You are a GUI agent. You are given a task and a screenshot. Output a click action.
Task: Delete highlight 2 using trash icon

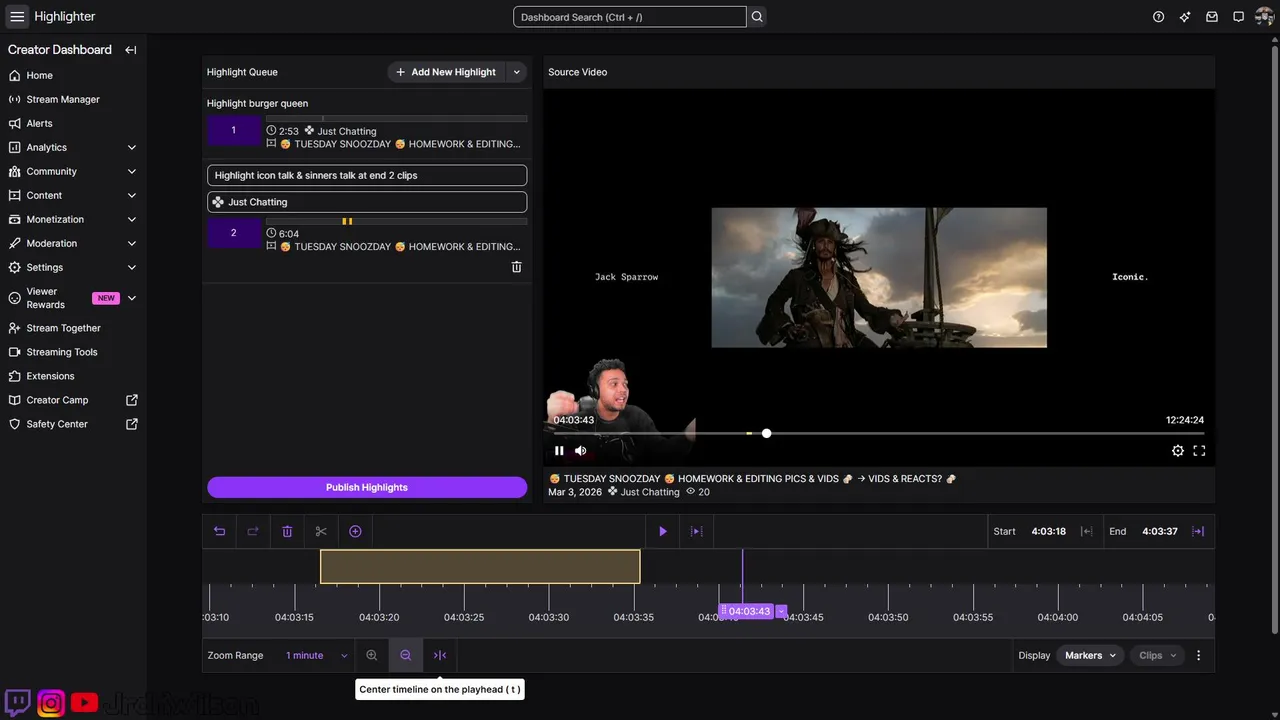517,267
